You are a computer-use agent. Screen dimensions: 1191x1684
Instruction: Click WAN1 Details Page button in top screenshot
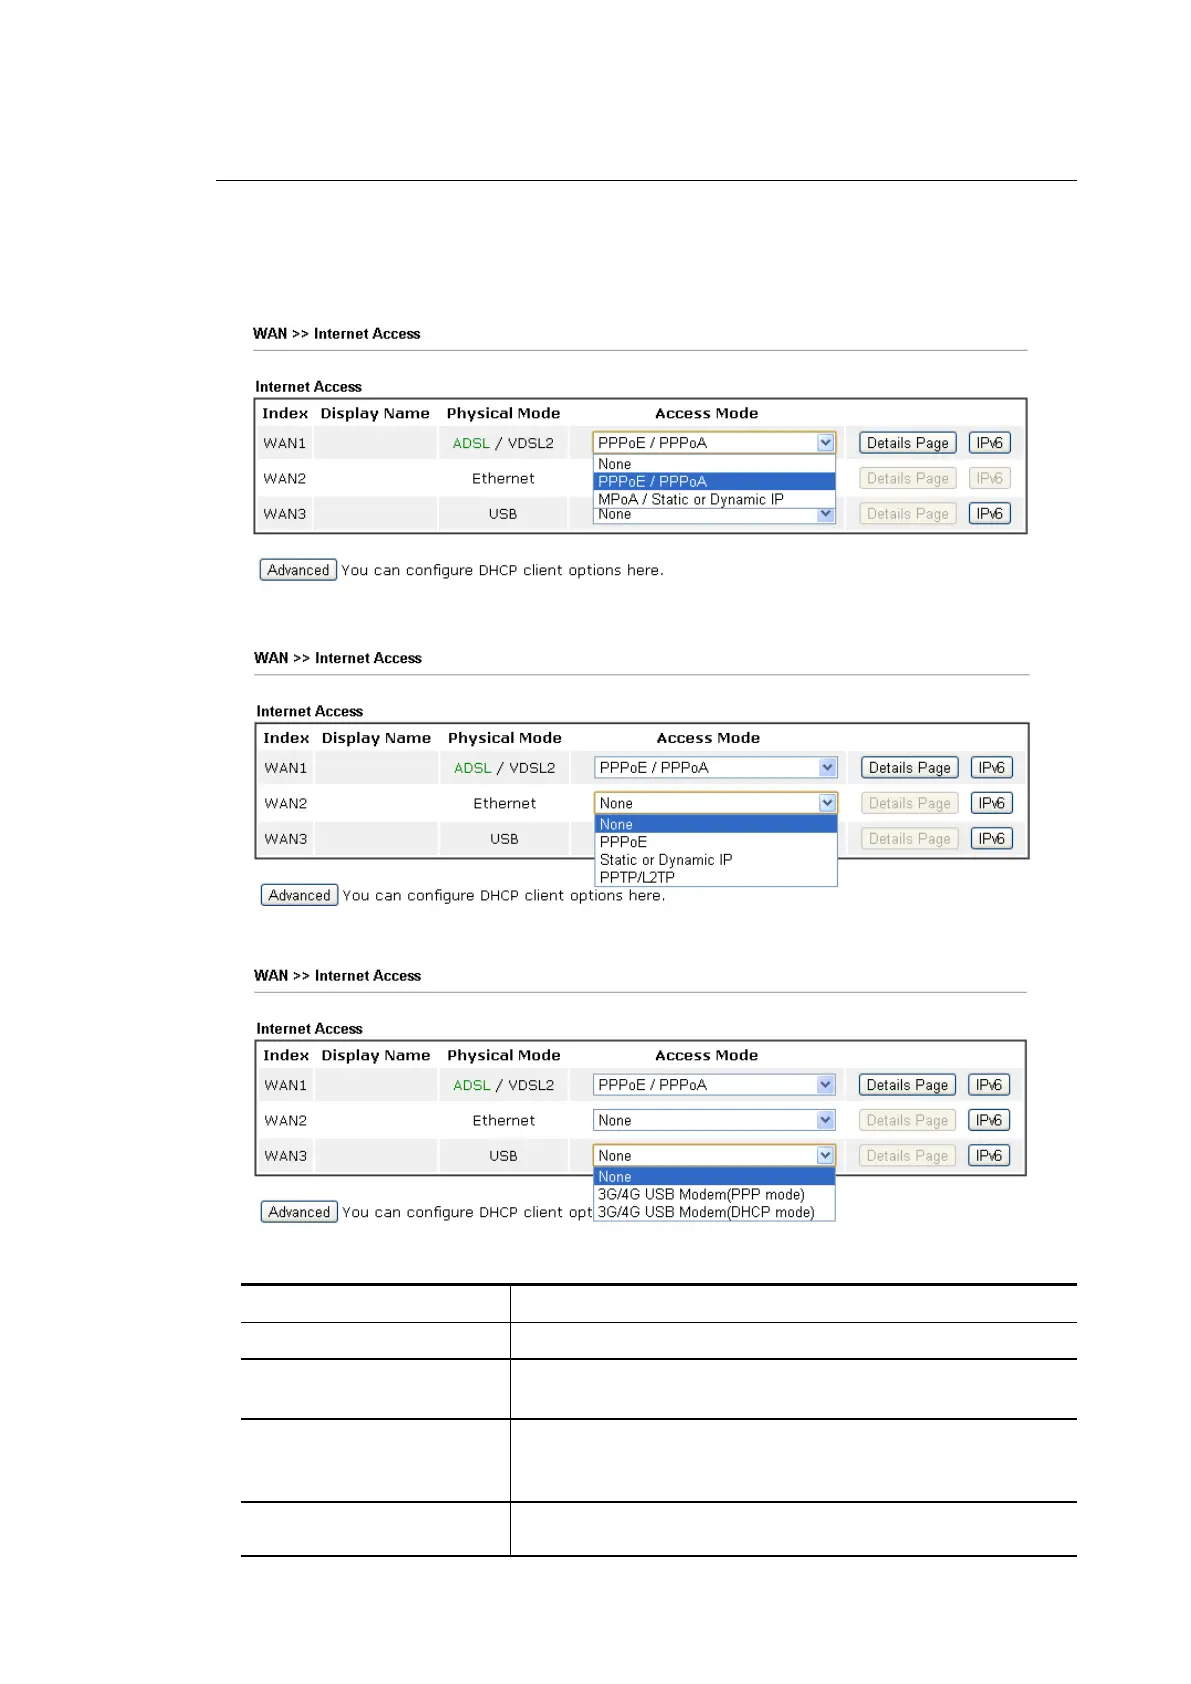907,443
